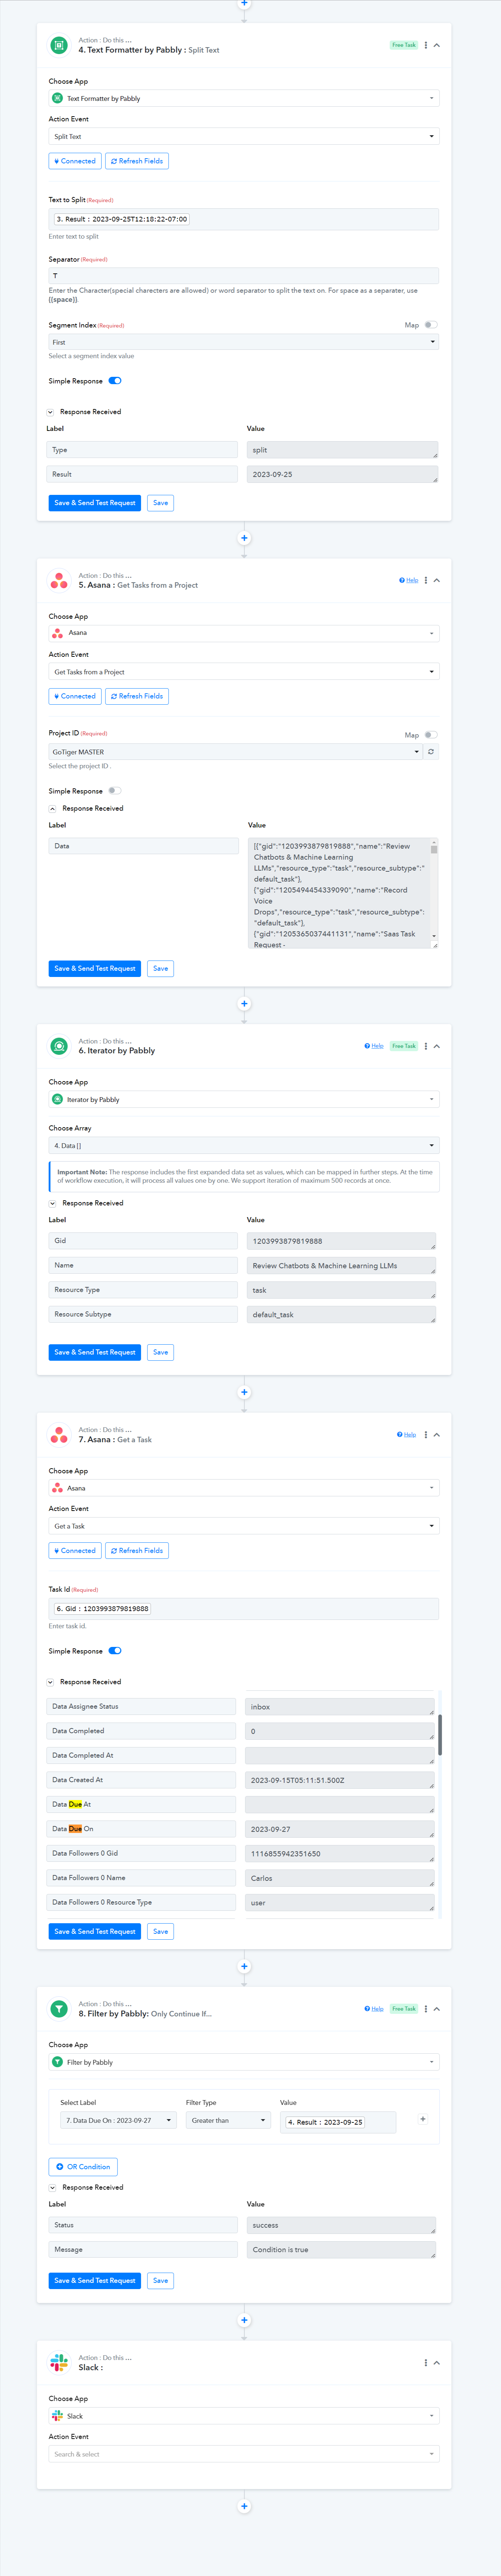Click Refresh Fields in the Get a Task step

coord(137,1551)
